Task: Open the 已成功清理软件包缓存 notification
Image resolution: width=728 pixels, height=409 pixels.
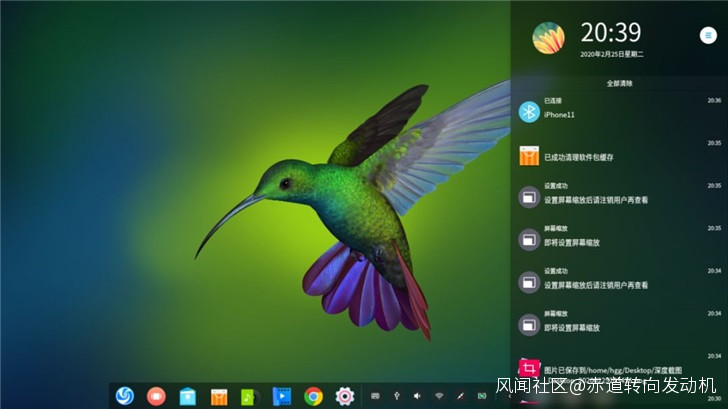Action: click(578, 157)
